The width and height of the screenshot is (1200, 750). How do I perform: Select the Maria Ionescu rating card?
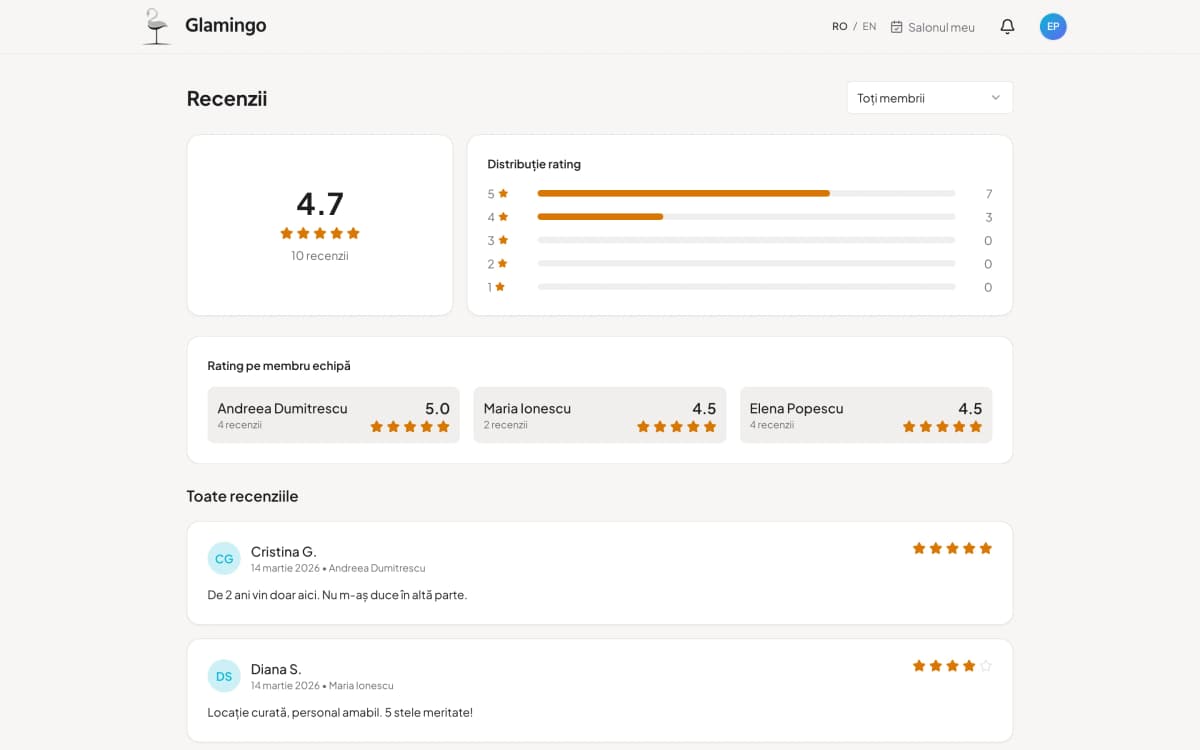pos(600,415)
